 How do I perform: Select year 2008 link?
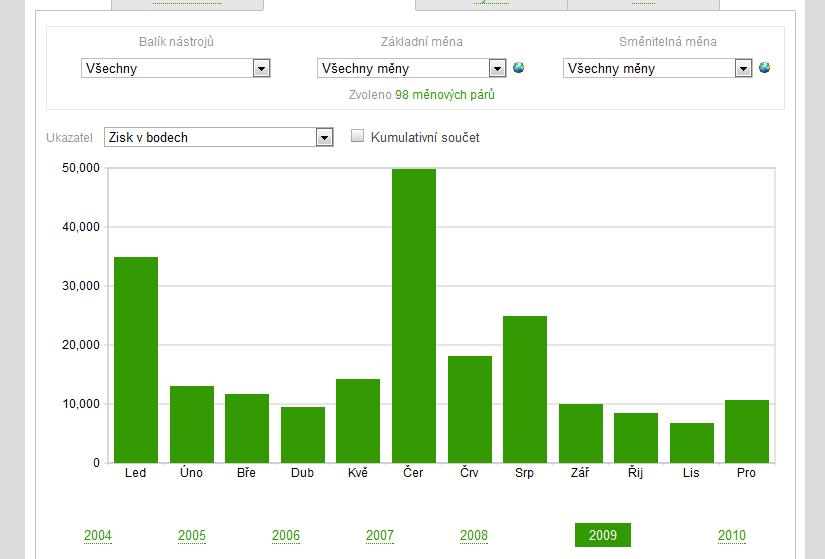474,535
